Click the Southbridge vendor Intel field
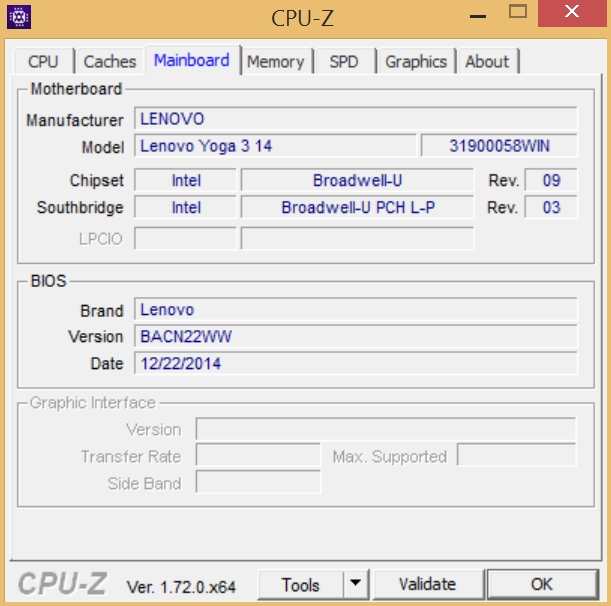 pyautogui.click(x=185, y=207)
